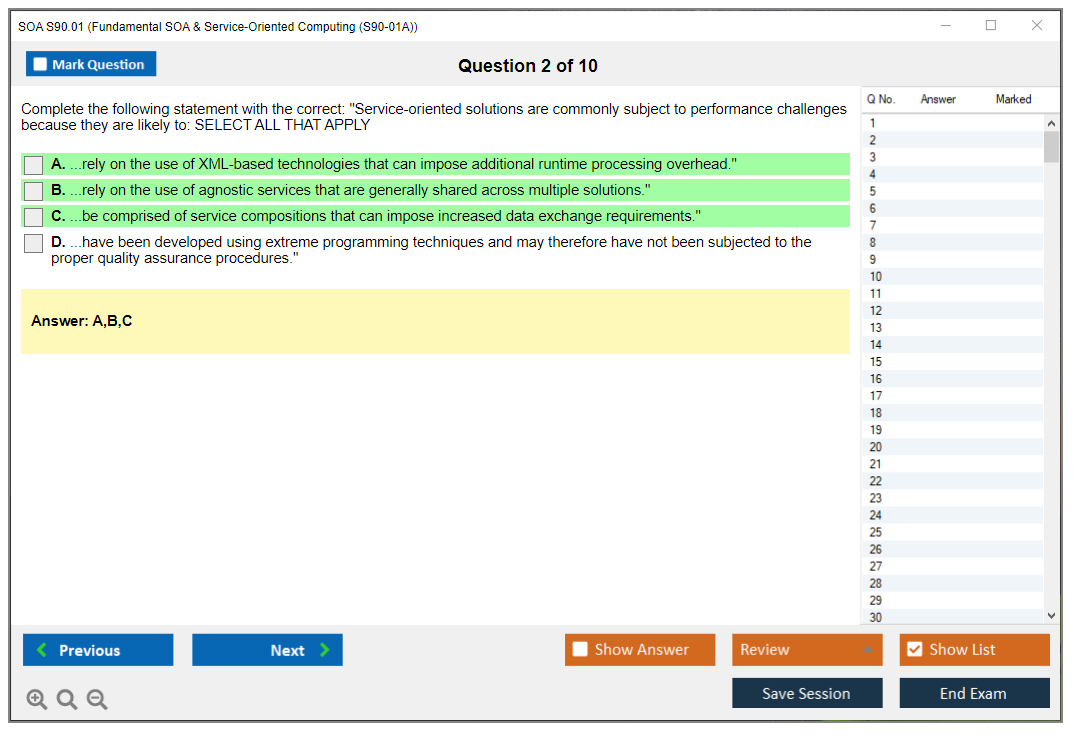Viewport: 1075px width, 735px height.
Task: Click the End Exam button
Action: point(974,693)
